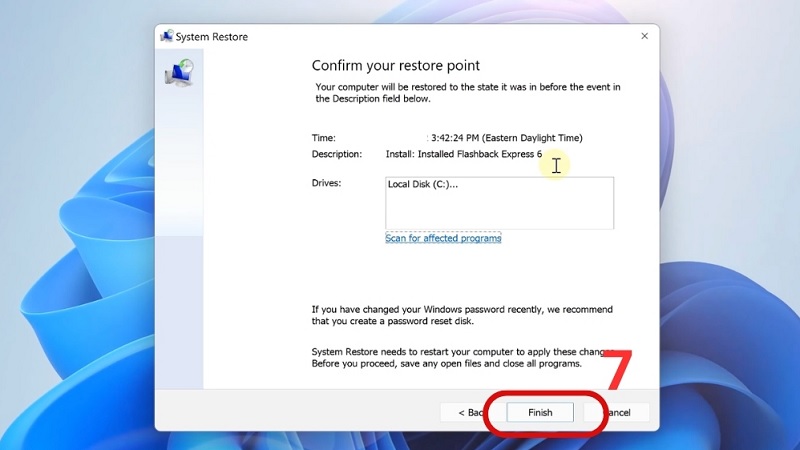The width and height of the screenshot is (800, 450).
Task: Click the System Restore window title text
Action: [212, 37]
